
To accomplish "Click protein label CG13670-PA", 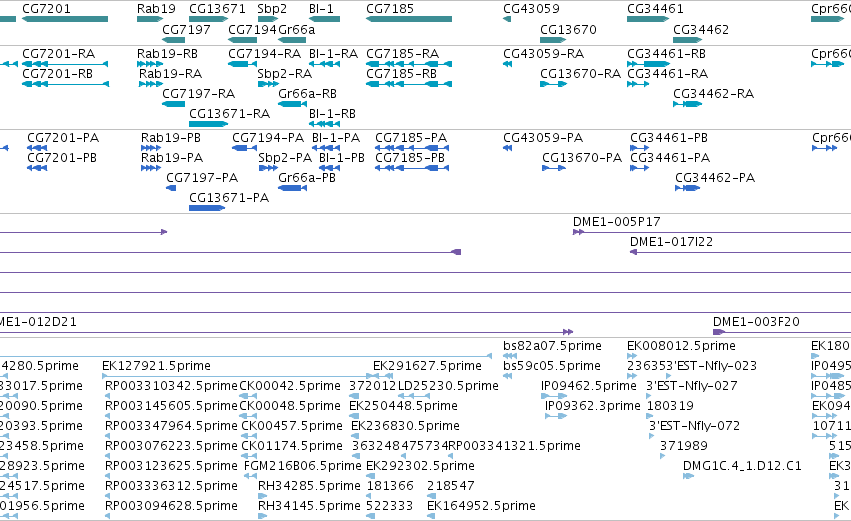I will pos(582,158).
